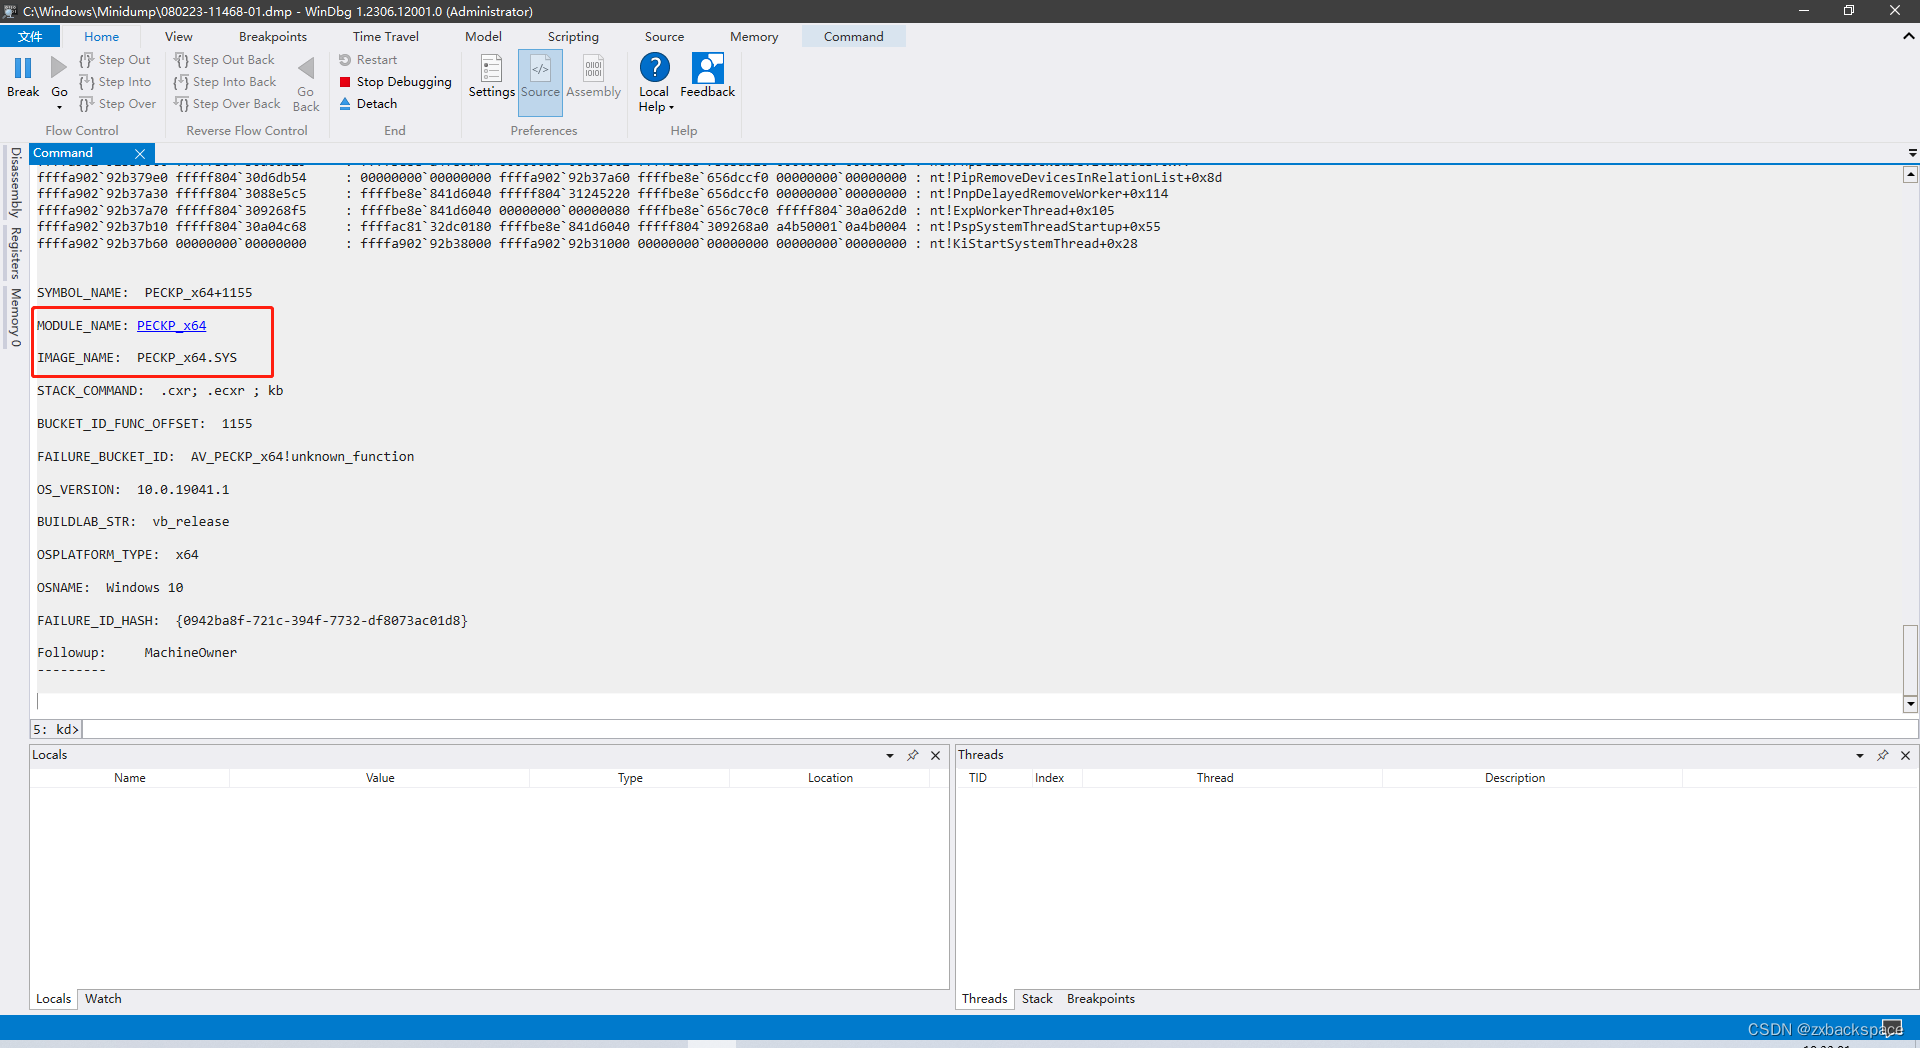Open the blue file menu tab
The image size is (1920, 1048).
point(30,36)
